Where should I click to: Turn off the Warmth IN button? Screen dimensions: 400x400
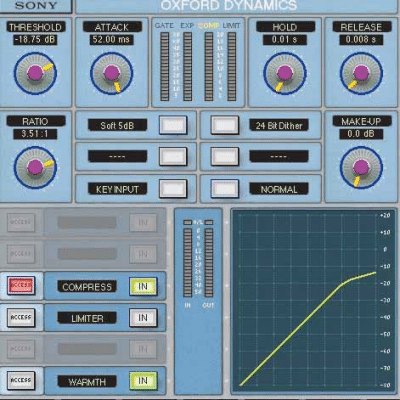(143, 381)
